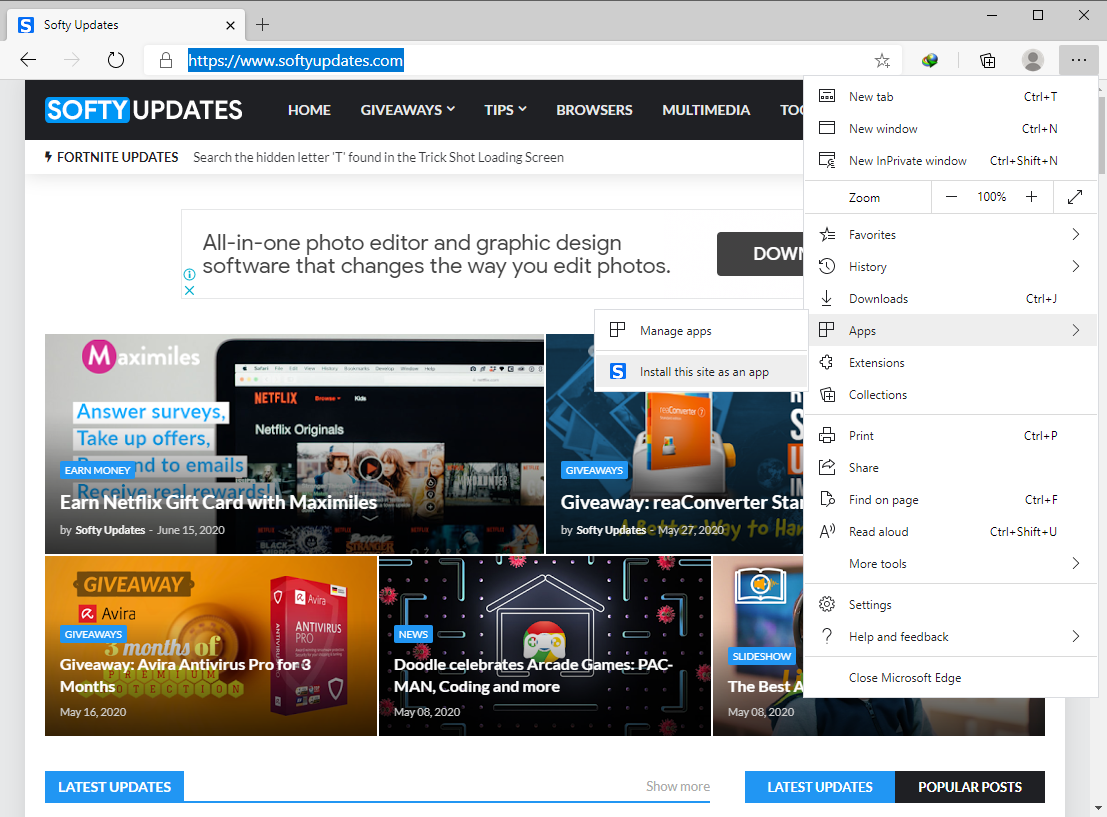The image size is (1107, 817).
Task: Click Install this site as an app
Action: 701,371
